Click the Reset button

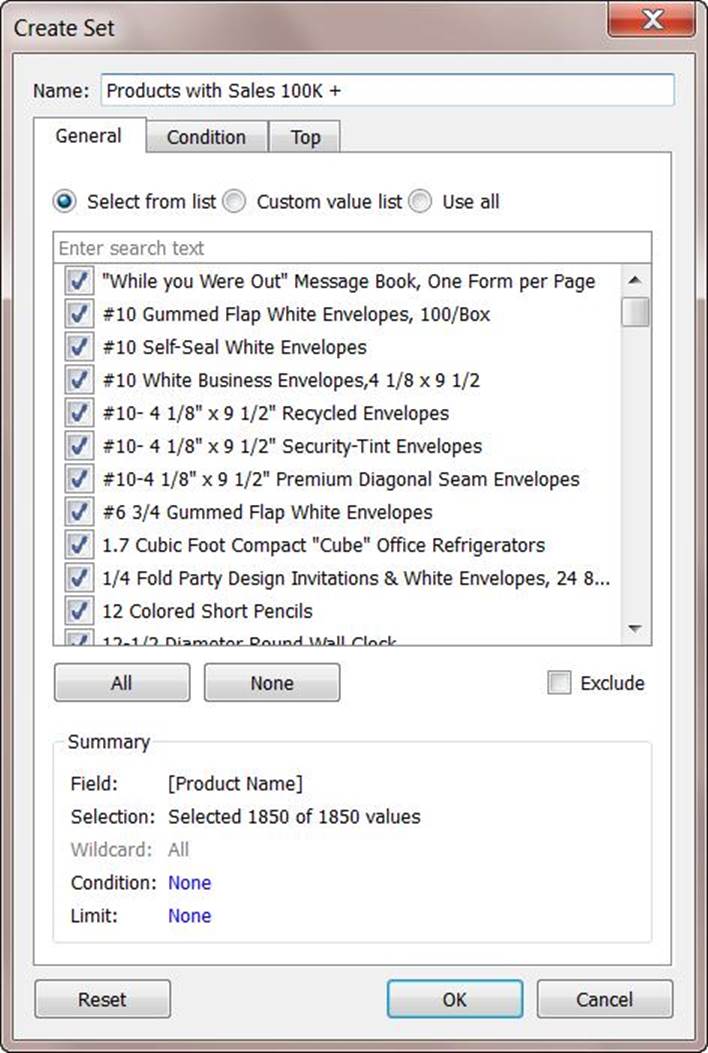click(102, 999)
